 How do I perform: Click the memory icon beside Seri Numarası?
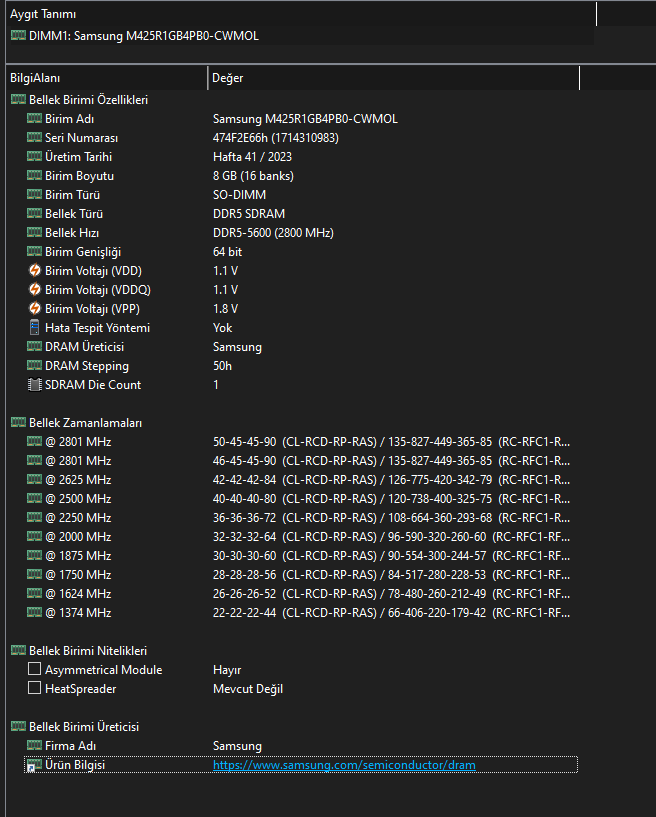[34, 137]
